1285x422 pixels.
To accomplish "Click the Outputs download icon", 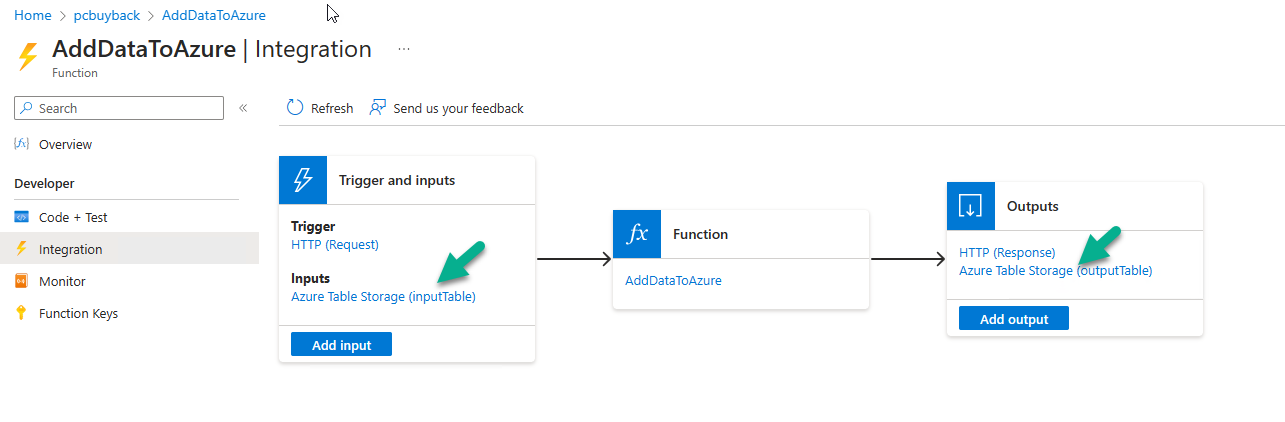I will click(x=971, y=206).
